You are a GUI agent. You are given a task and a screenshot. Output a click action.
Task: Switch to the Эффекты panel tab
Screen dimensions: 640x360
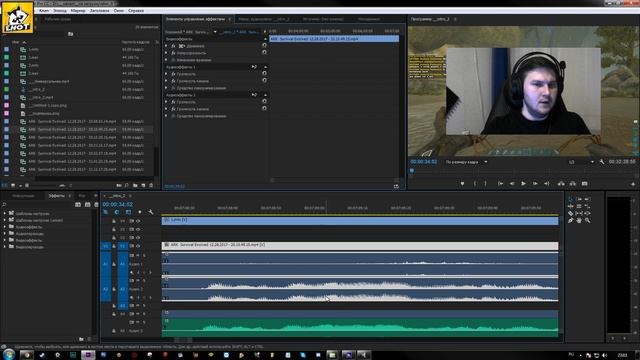pos(57,196)
